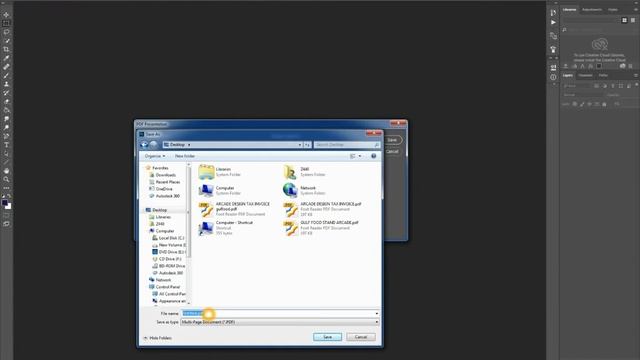This screenshot has width=640, height=360.
Task: Open the History panel icon
Action: [553, 13]
